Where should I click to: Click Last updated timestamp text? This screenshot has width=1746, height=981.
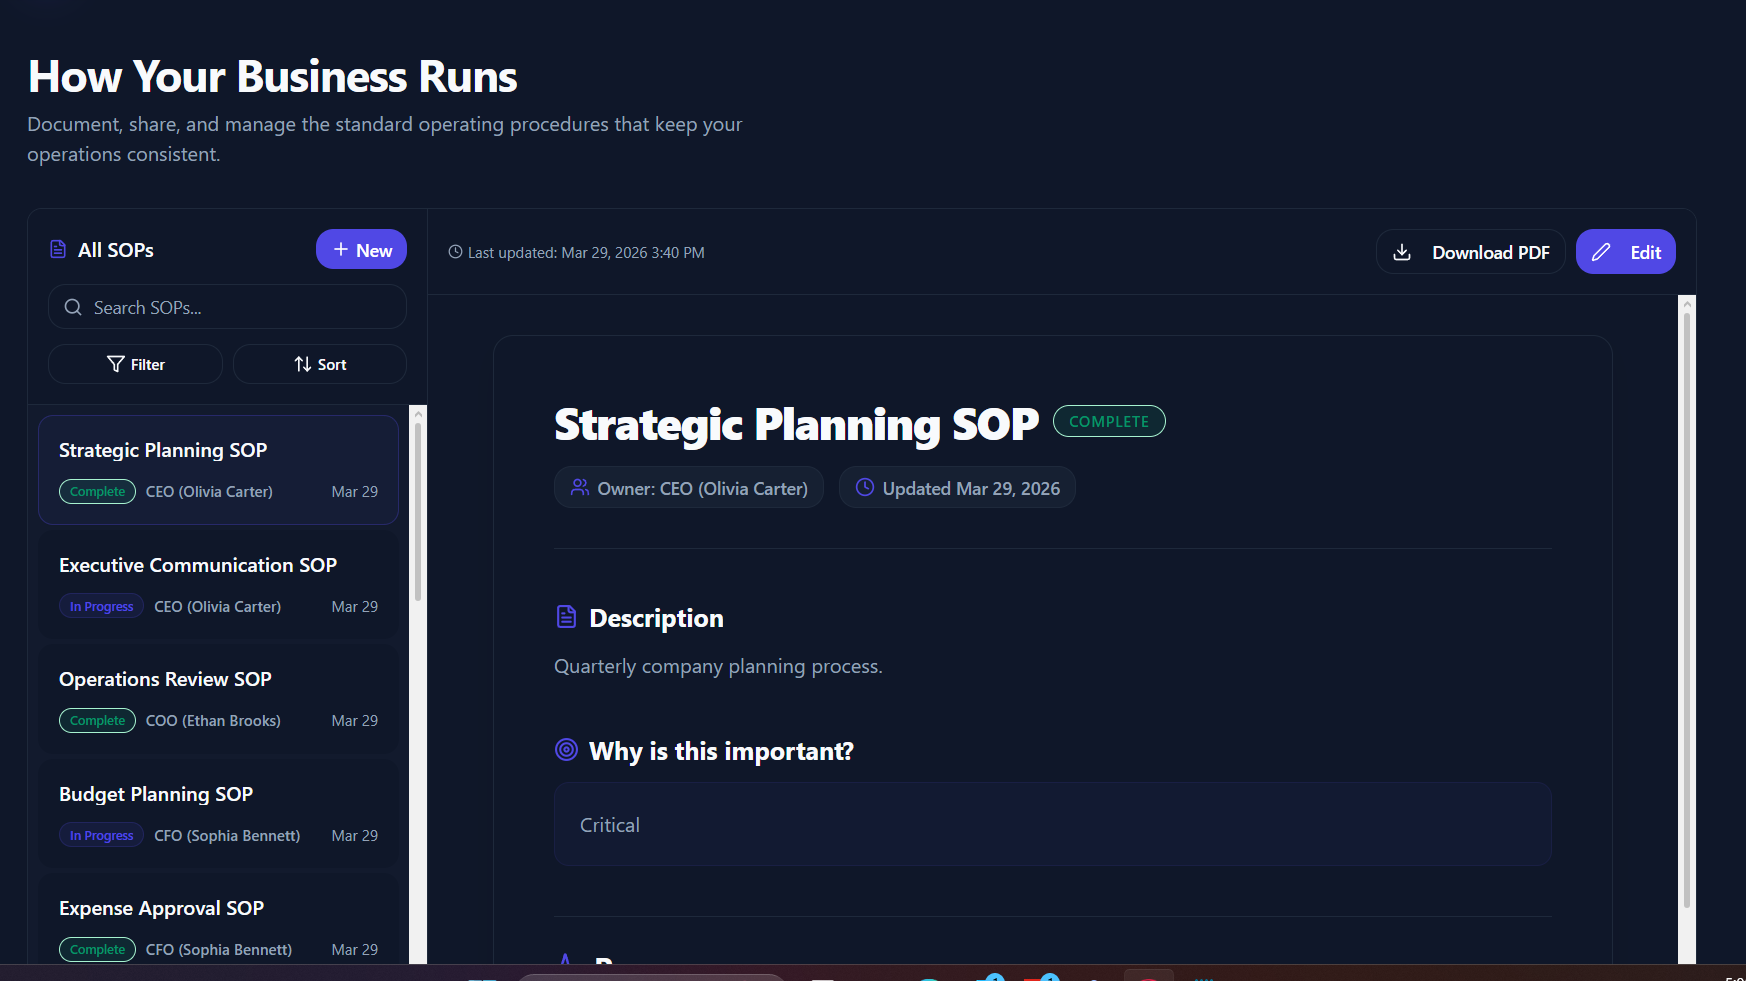pyautogui.click(x=586, y=252)
